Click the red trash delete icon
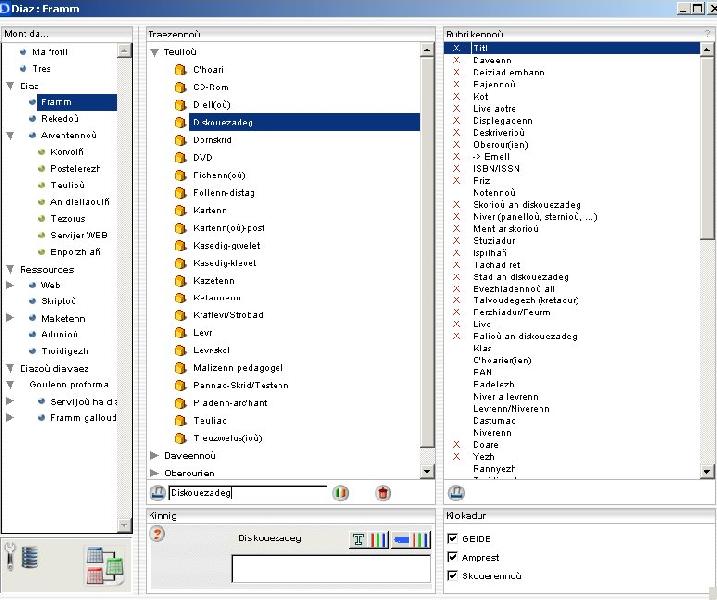 tap(383, 493)
